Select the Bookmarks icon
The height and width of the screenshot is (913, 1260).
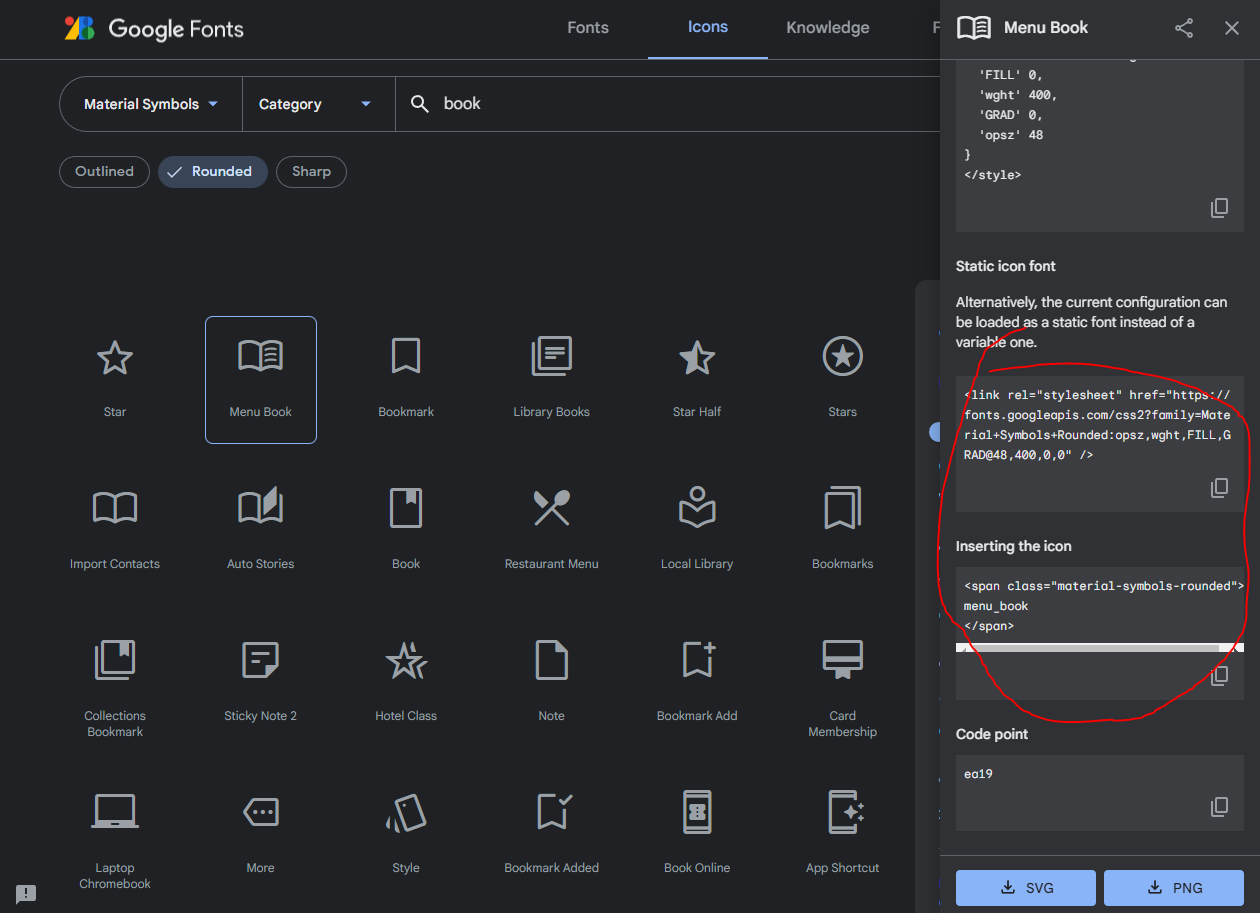tap(843, 508)
